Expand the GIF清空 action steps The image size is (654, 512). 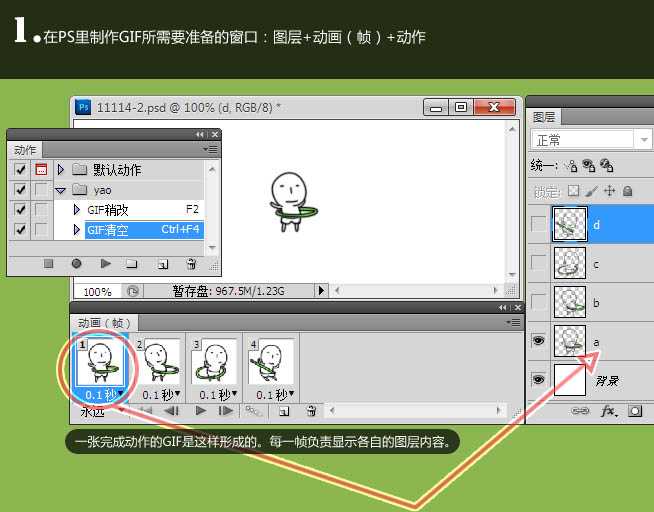point(76,229)
